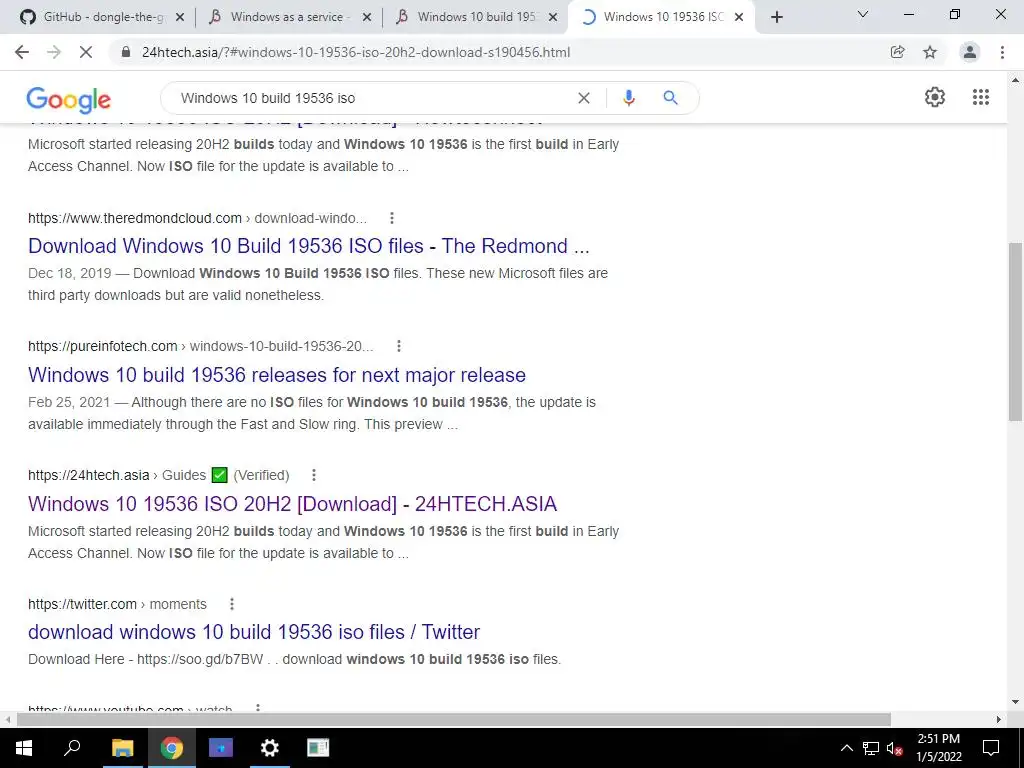Click the Google logo
The image size is (1024, 768).
pos(69,99)
